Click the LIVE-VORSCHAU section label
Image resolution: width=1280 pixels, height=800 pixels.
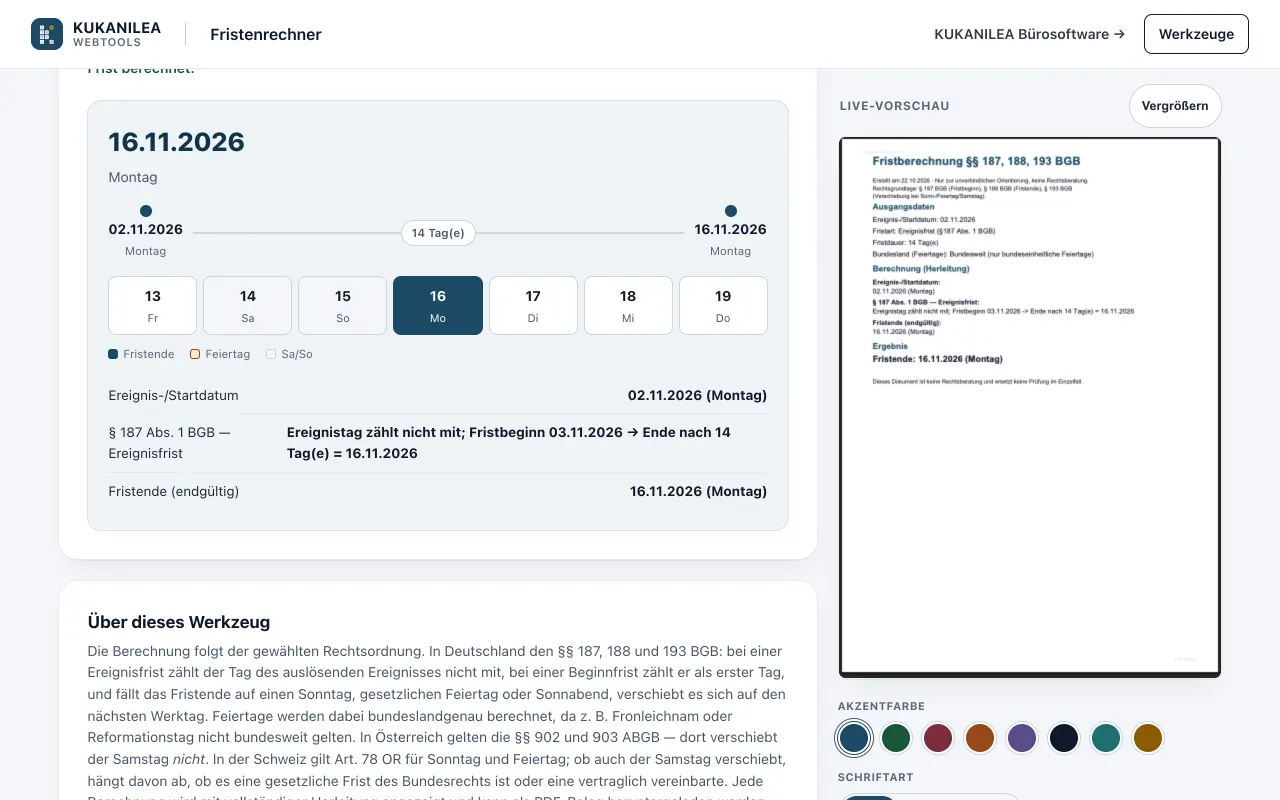(895, 106)
